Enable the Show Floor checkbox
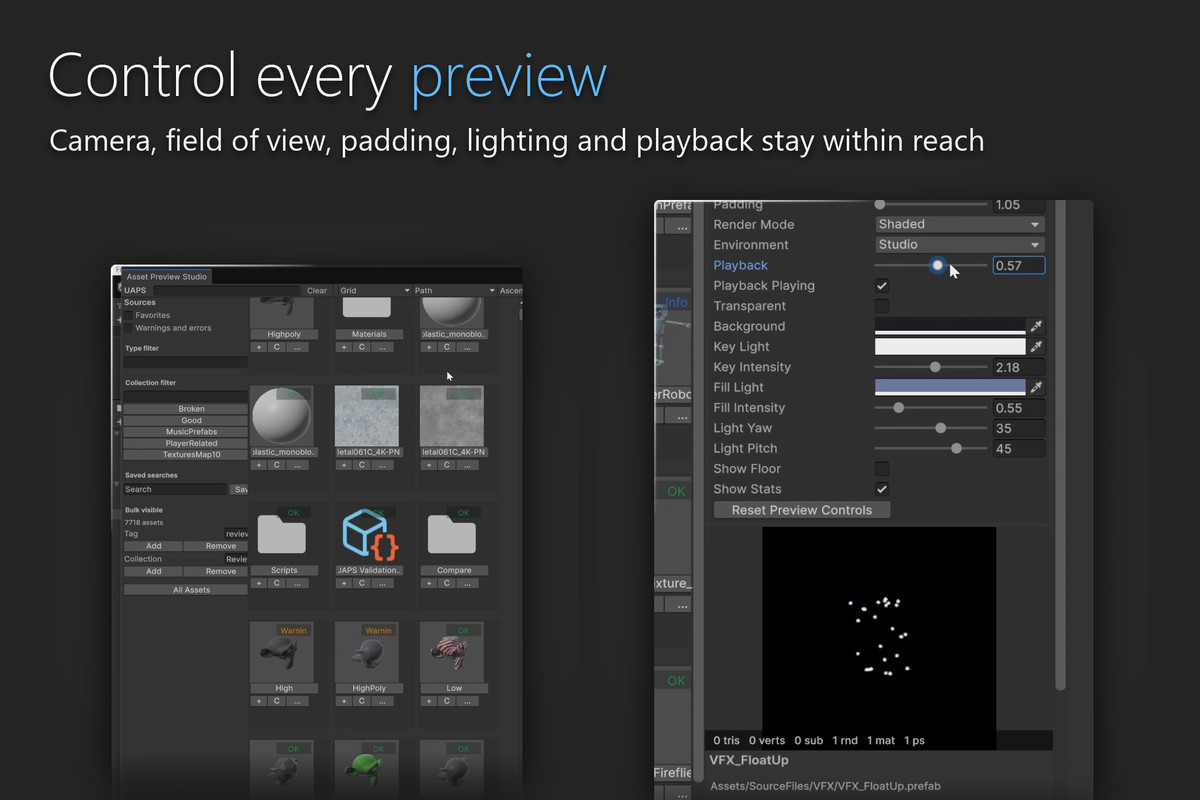This screenshot has width=1200, height=800. coord(882,469)
